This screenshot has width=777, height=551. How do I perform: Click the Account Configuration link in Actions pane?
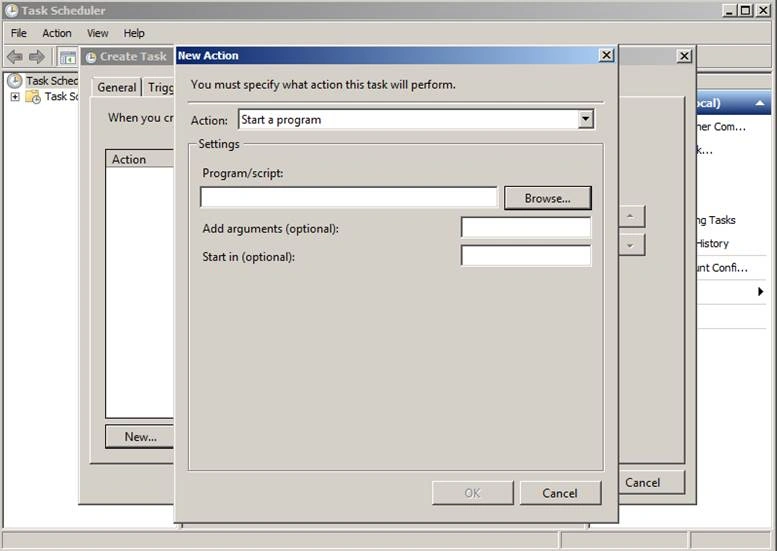tap(722, 268)
